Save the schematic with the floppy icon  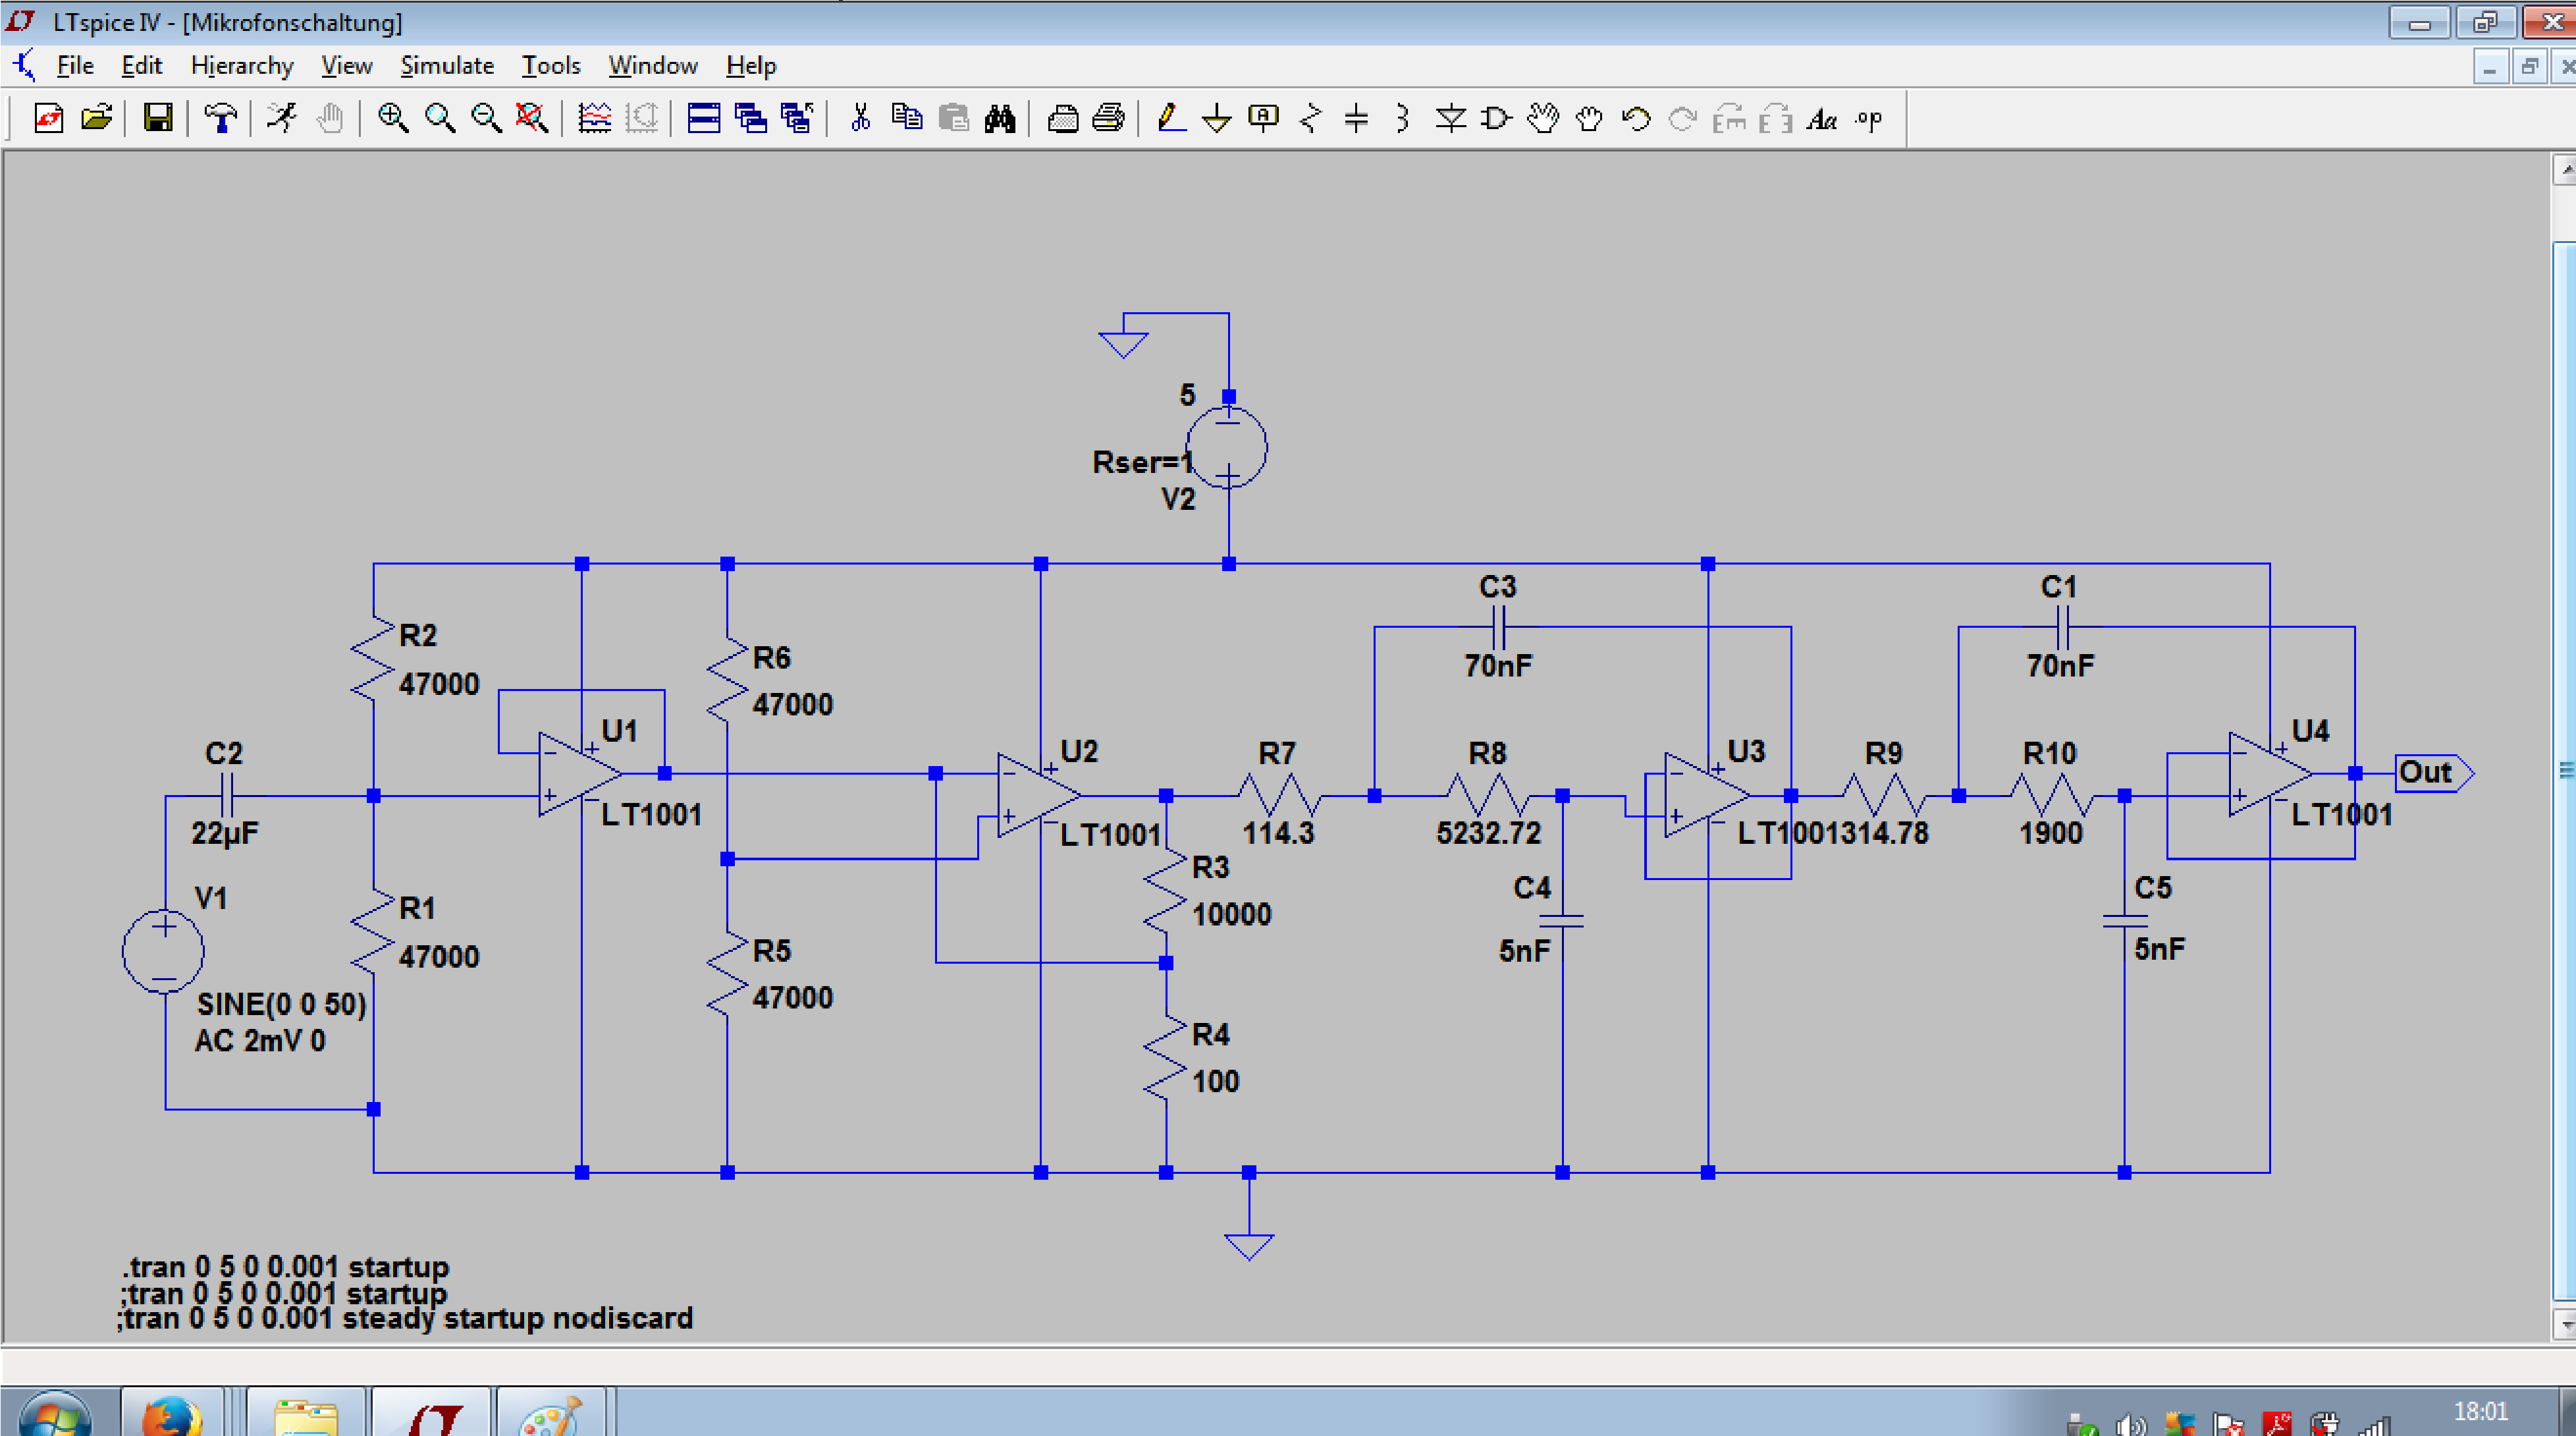tap(157, 118)
